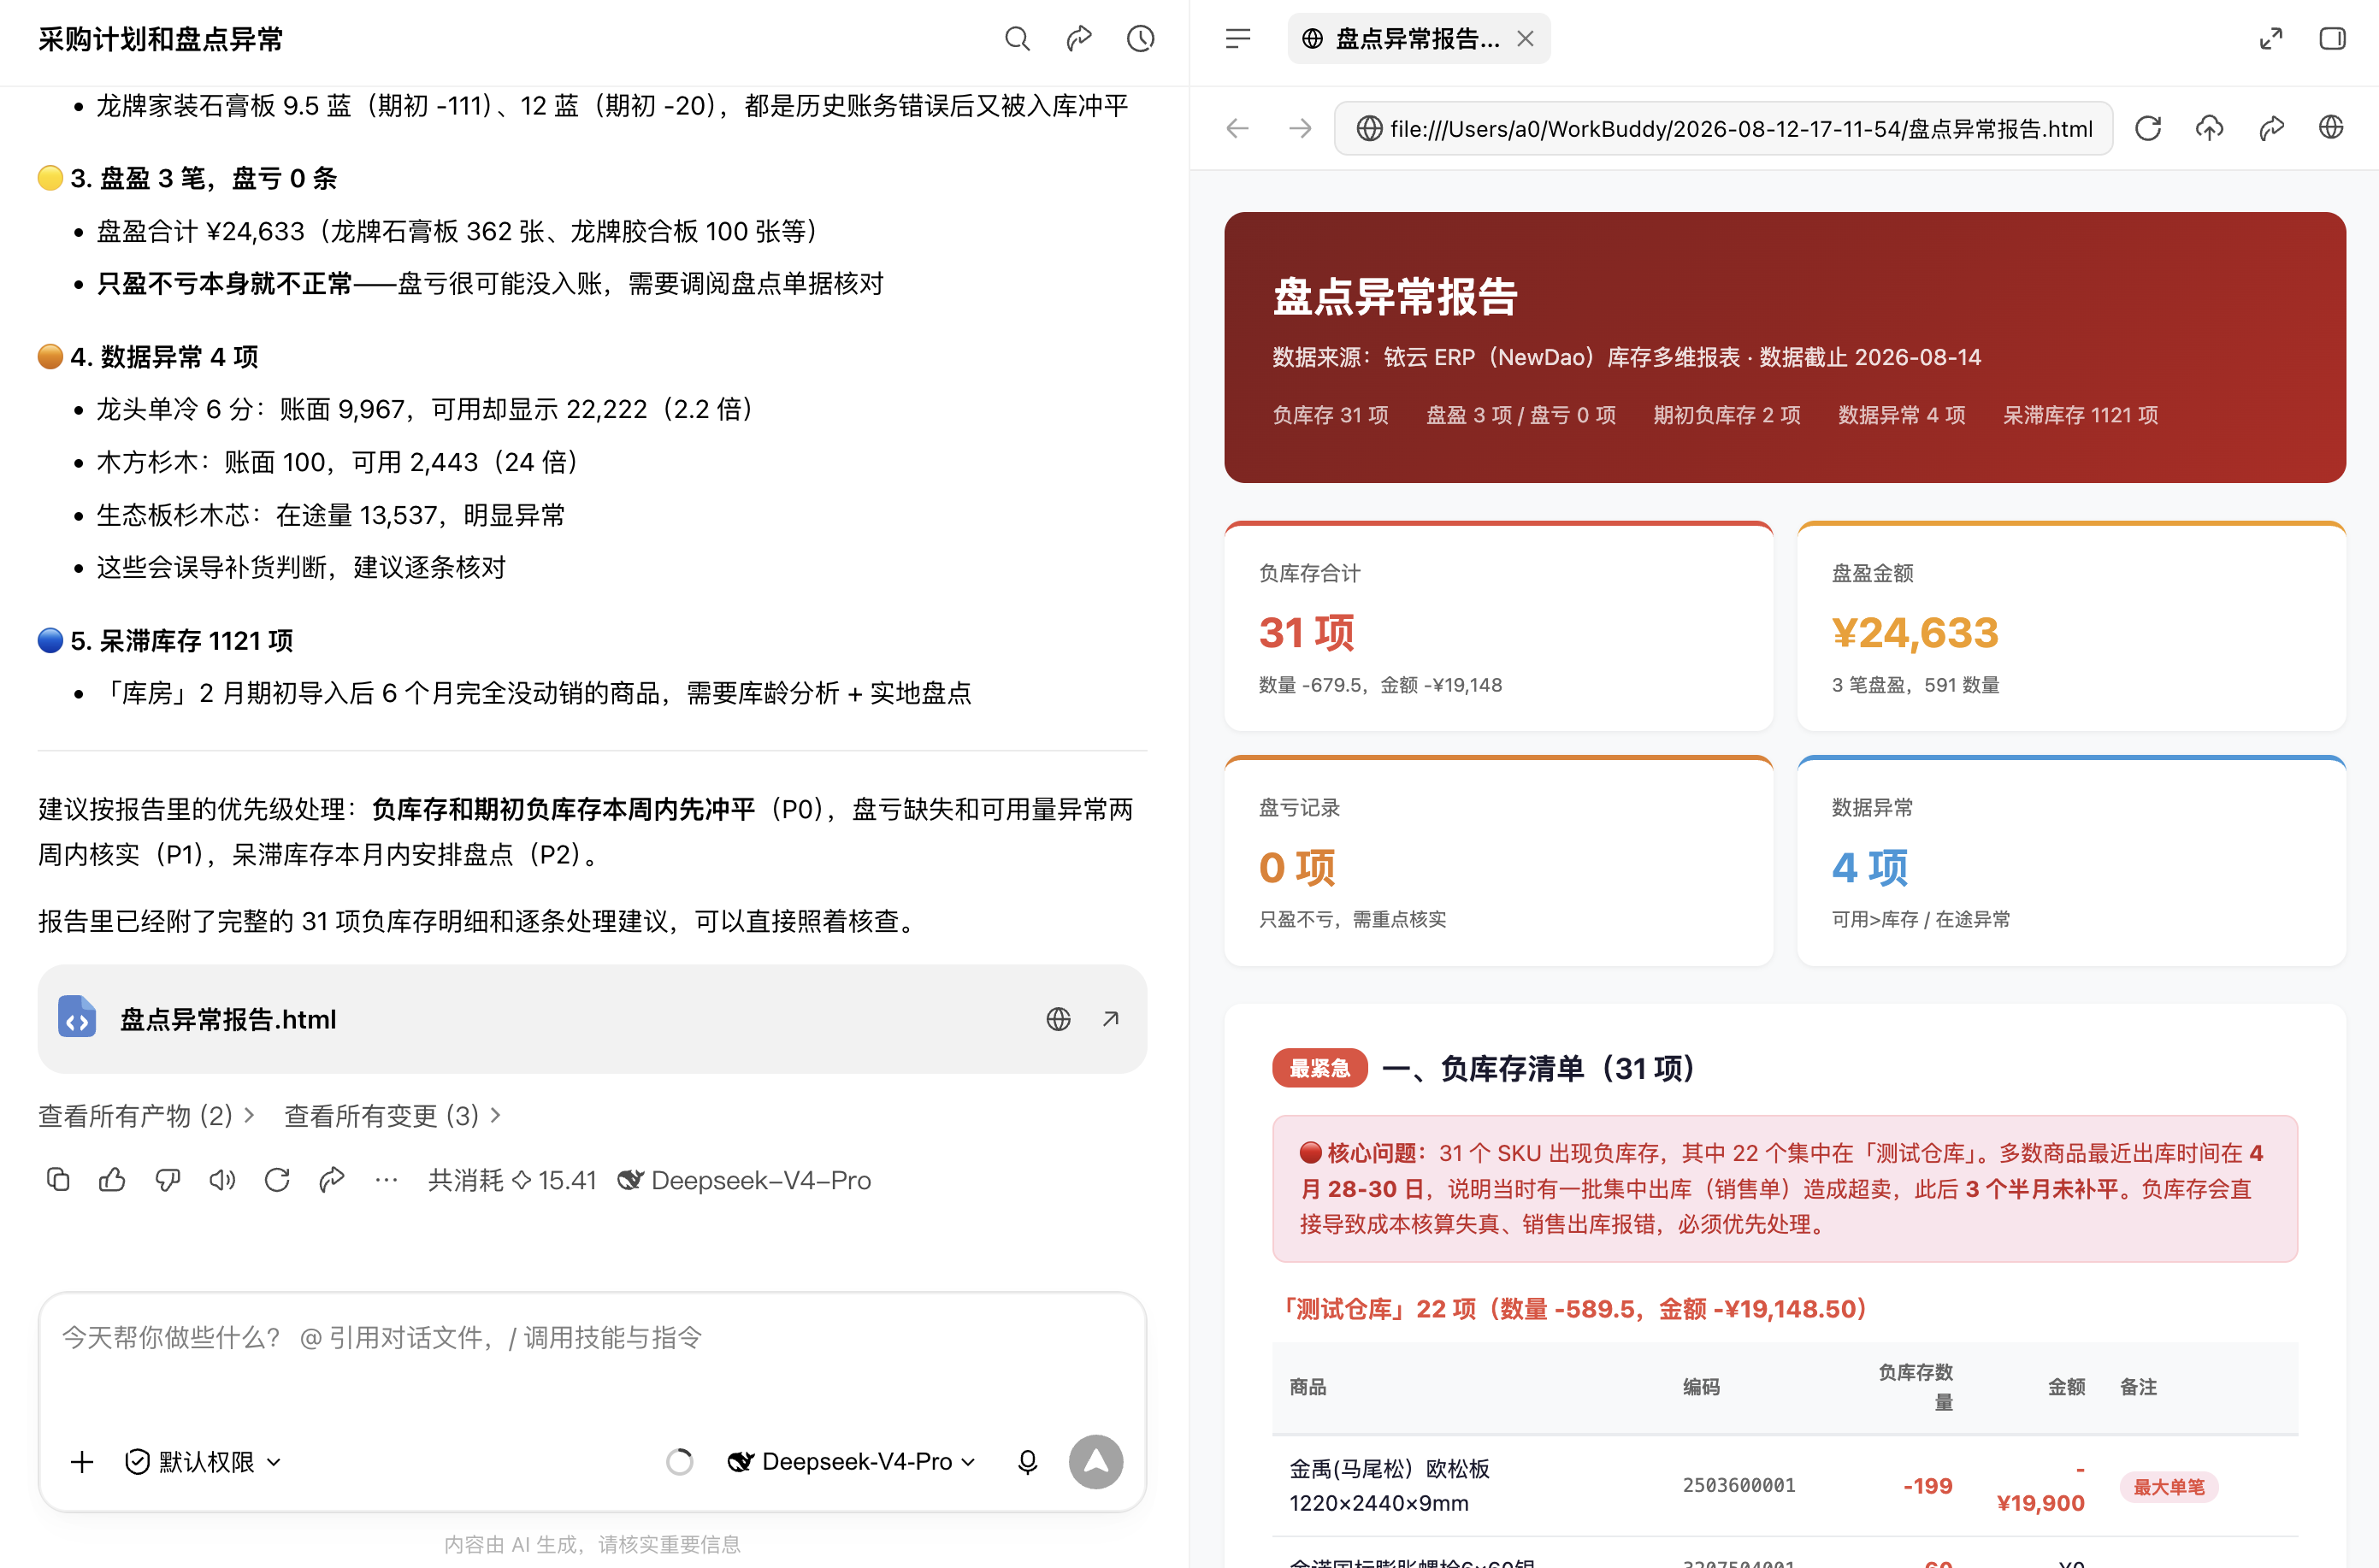Upload the report to cloud
Screen dimensions: 2379x1568
pos(2209,128)
